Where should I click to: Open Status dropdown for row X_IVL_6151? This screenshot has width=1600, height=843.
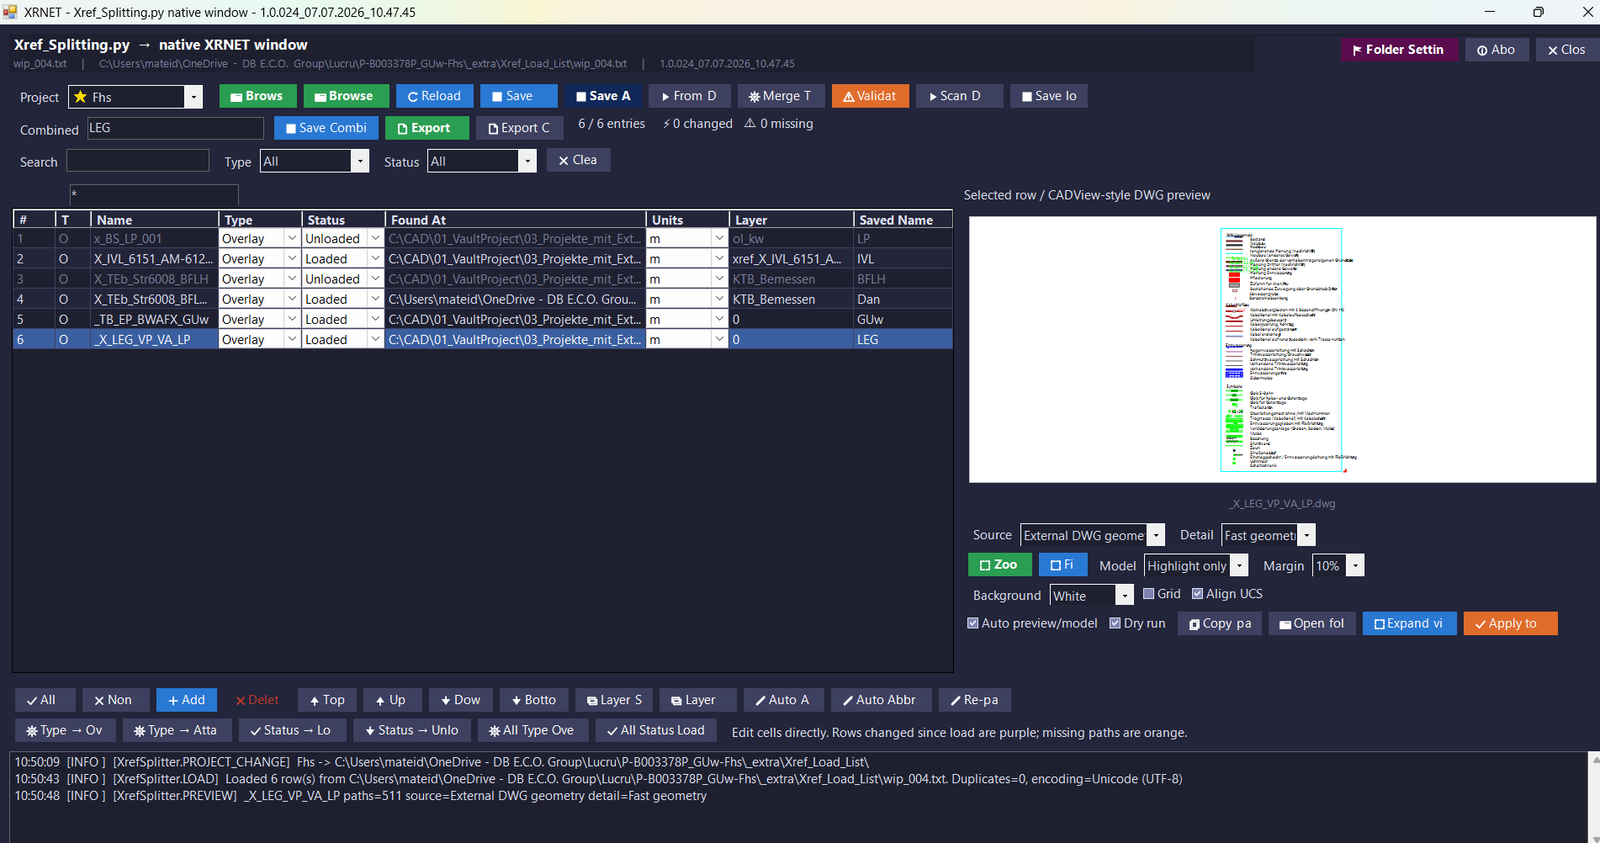coord(375,259)
